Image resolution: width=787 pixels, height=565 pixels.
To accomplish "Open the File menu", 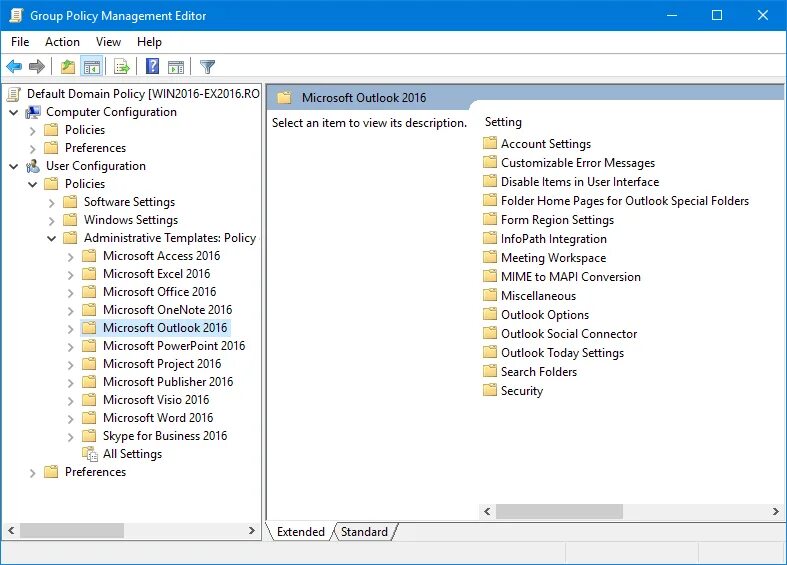I will point(20,42).
